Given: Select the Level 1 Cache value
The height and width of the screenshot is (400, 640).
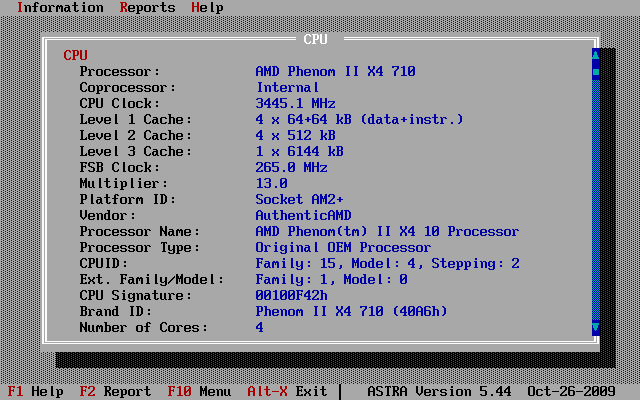Looking at the screenshot, I should [x=360, y=119].
